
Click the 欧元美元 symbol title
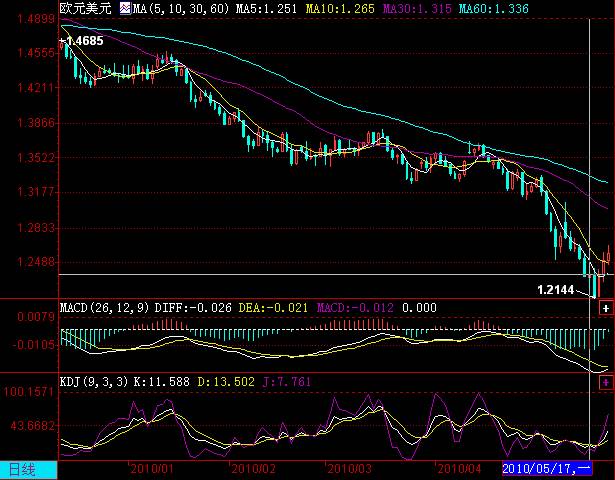click(86, 8)
